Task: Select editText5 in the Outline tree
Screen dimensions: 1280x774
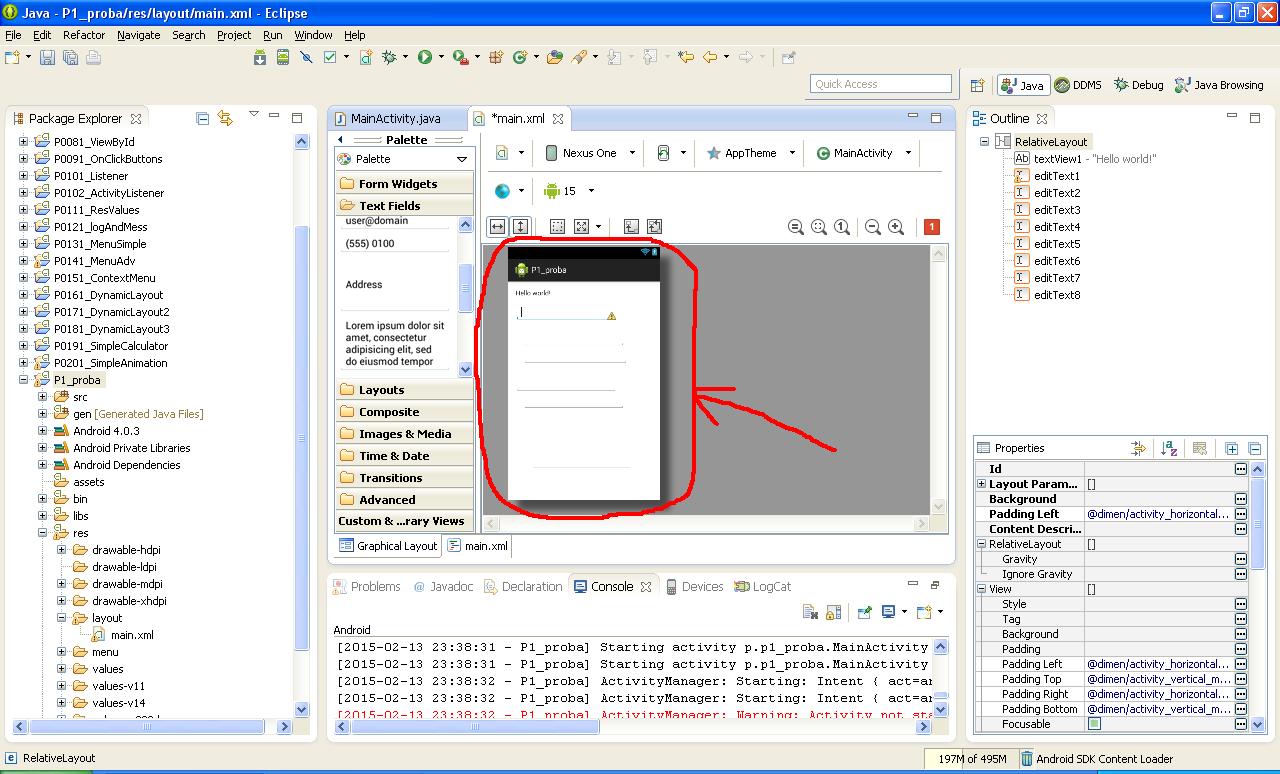Action: tap(1056, 244)
